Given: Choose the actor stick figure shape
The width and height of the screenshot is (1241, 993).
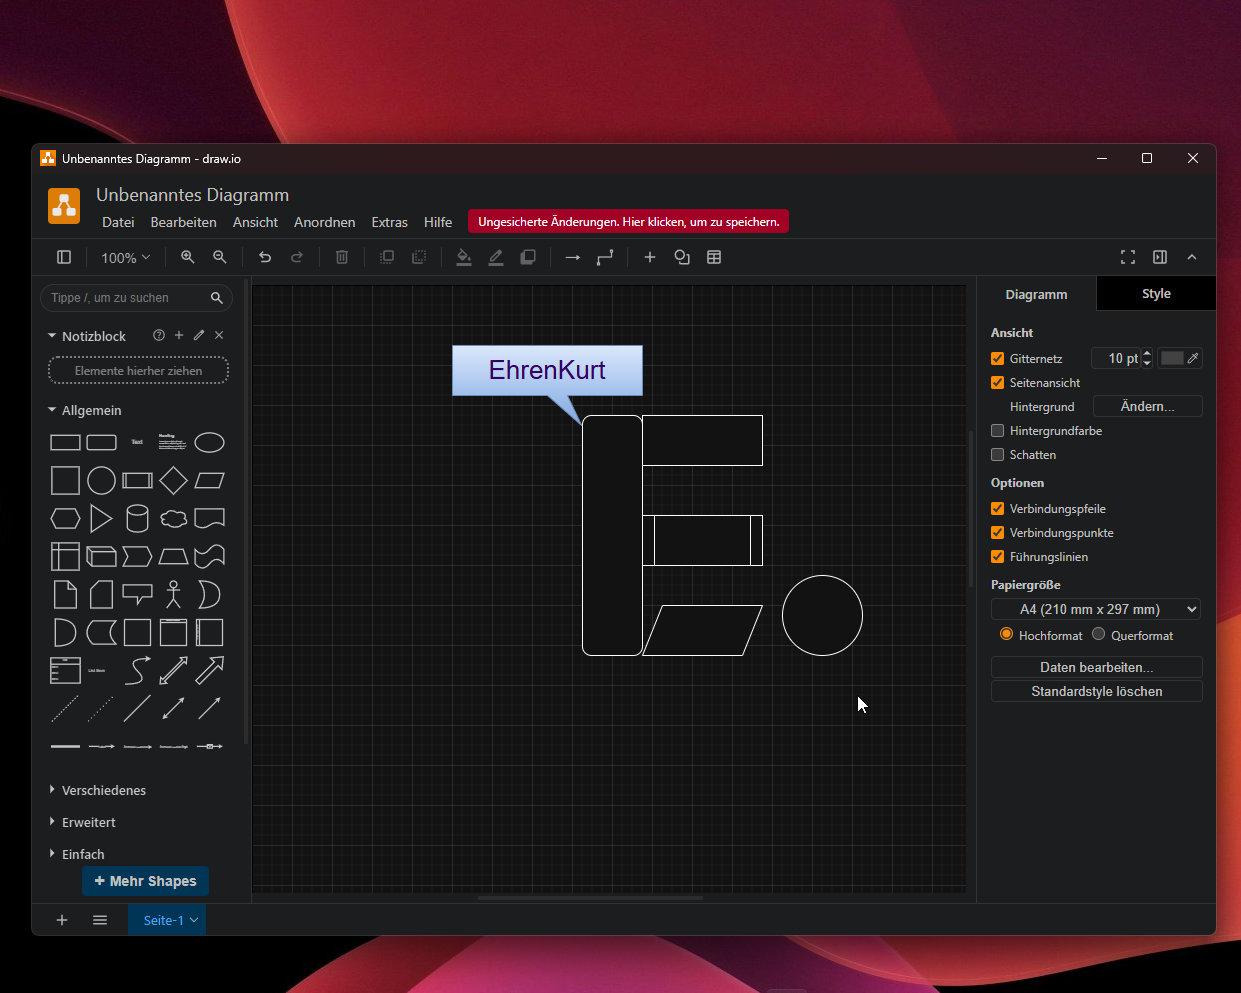Looking at the screenshot, I should (173, 595).
